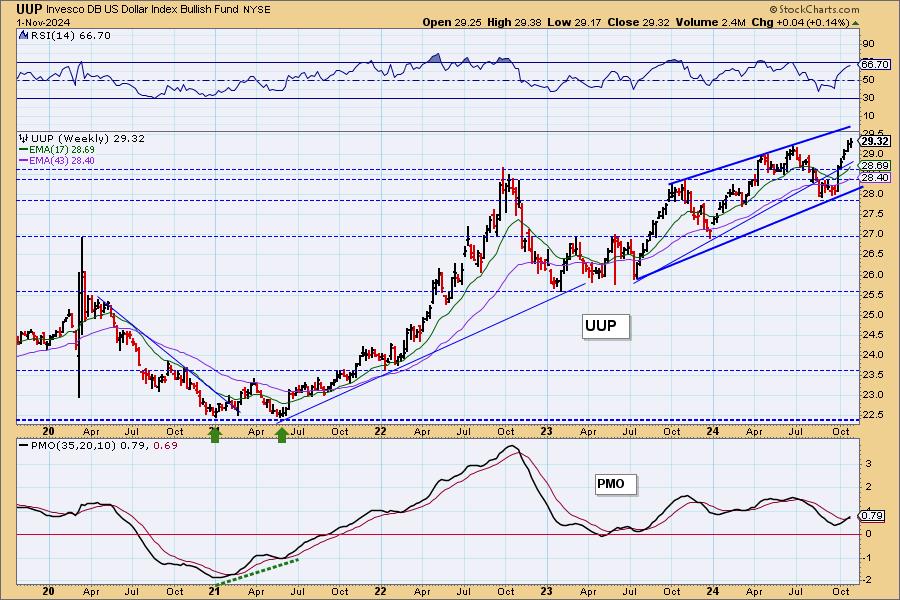
Task: Click the candlestick icon beside UUP (Weekly)
Action: coord(24,138)
